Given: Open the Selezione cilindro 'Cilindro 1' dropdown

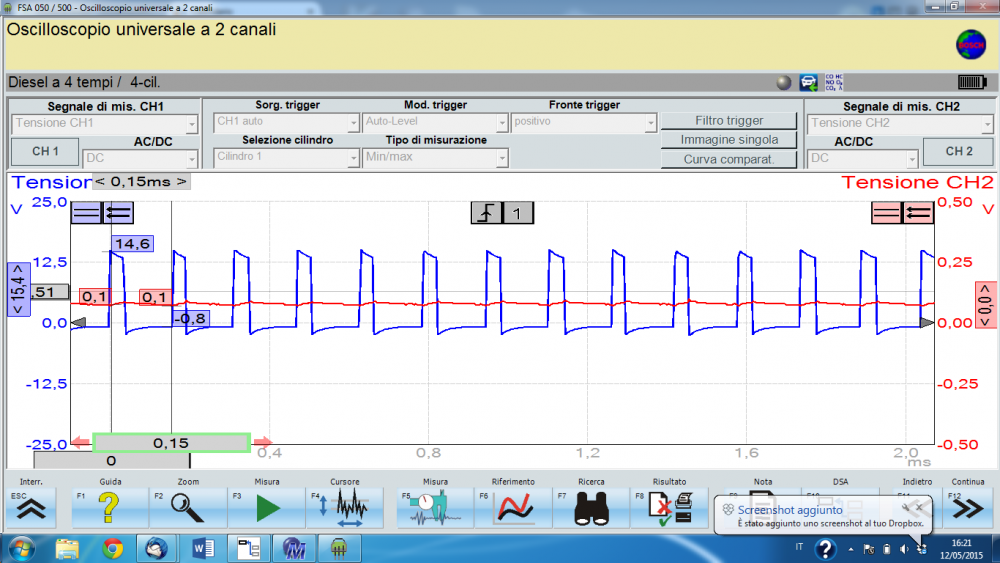Looking at the screenshot, I should point(285,157).
